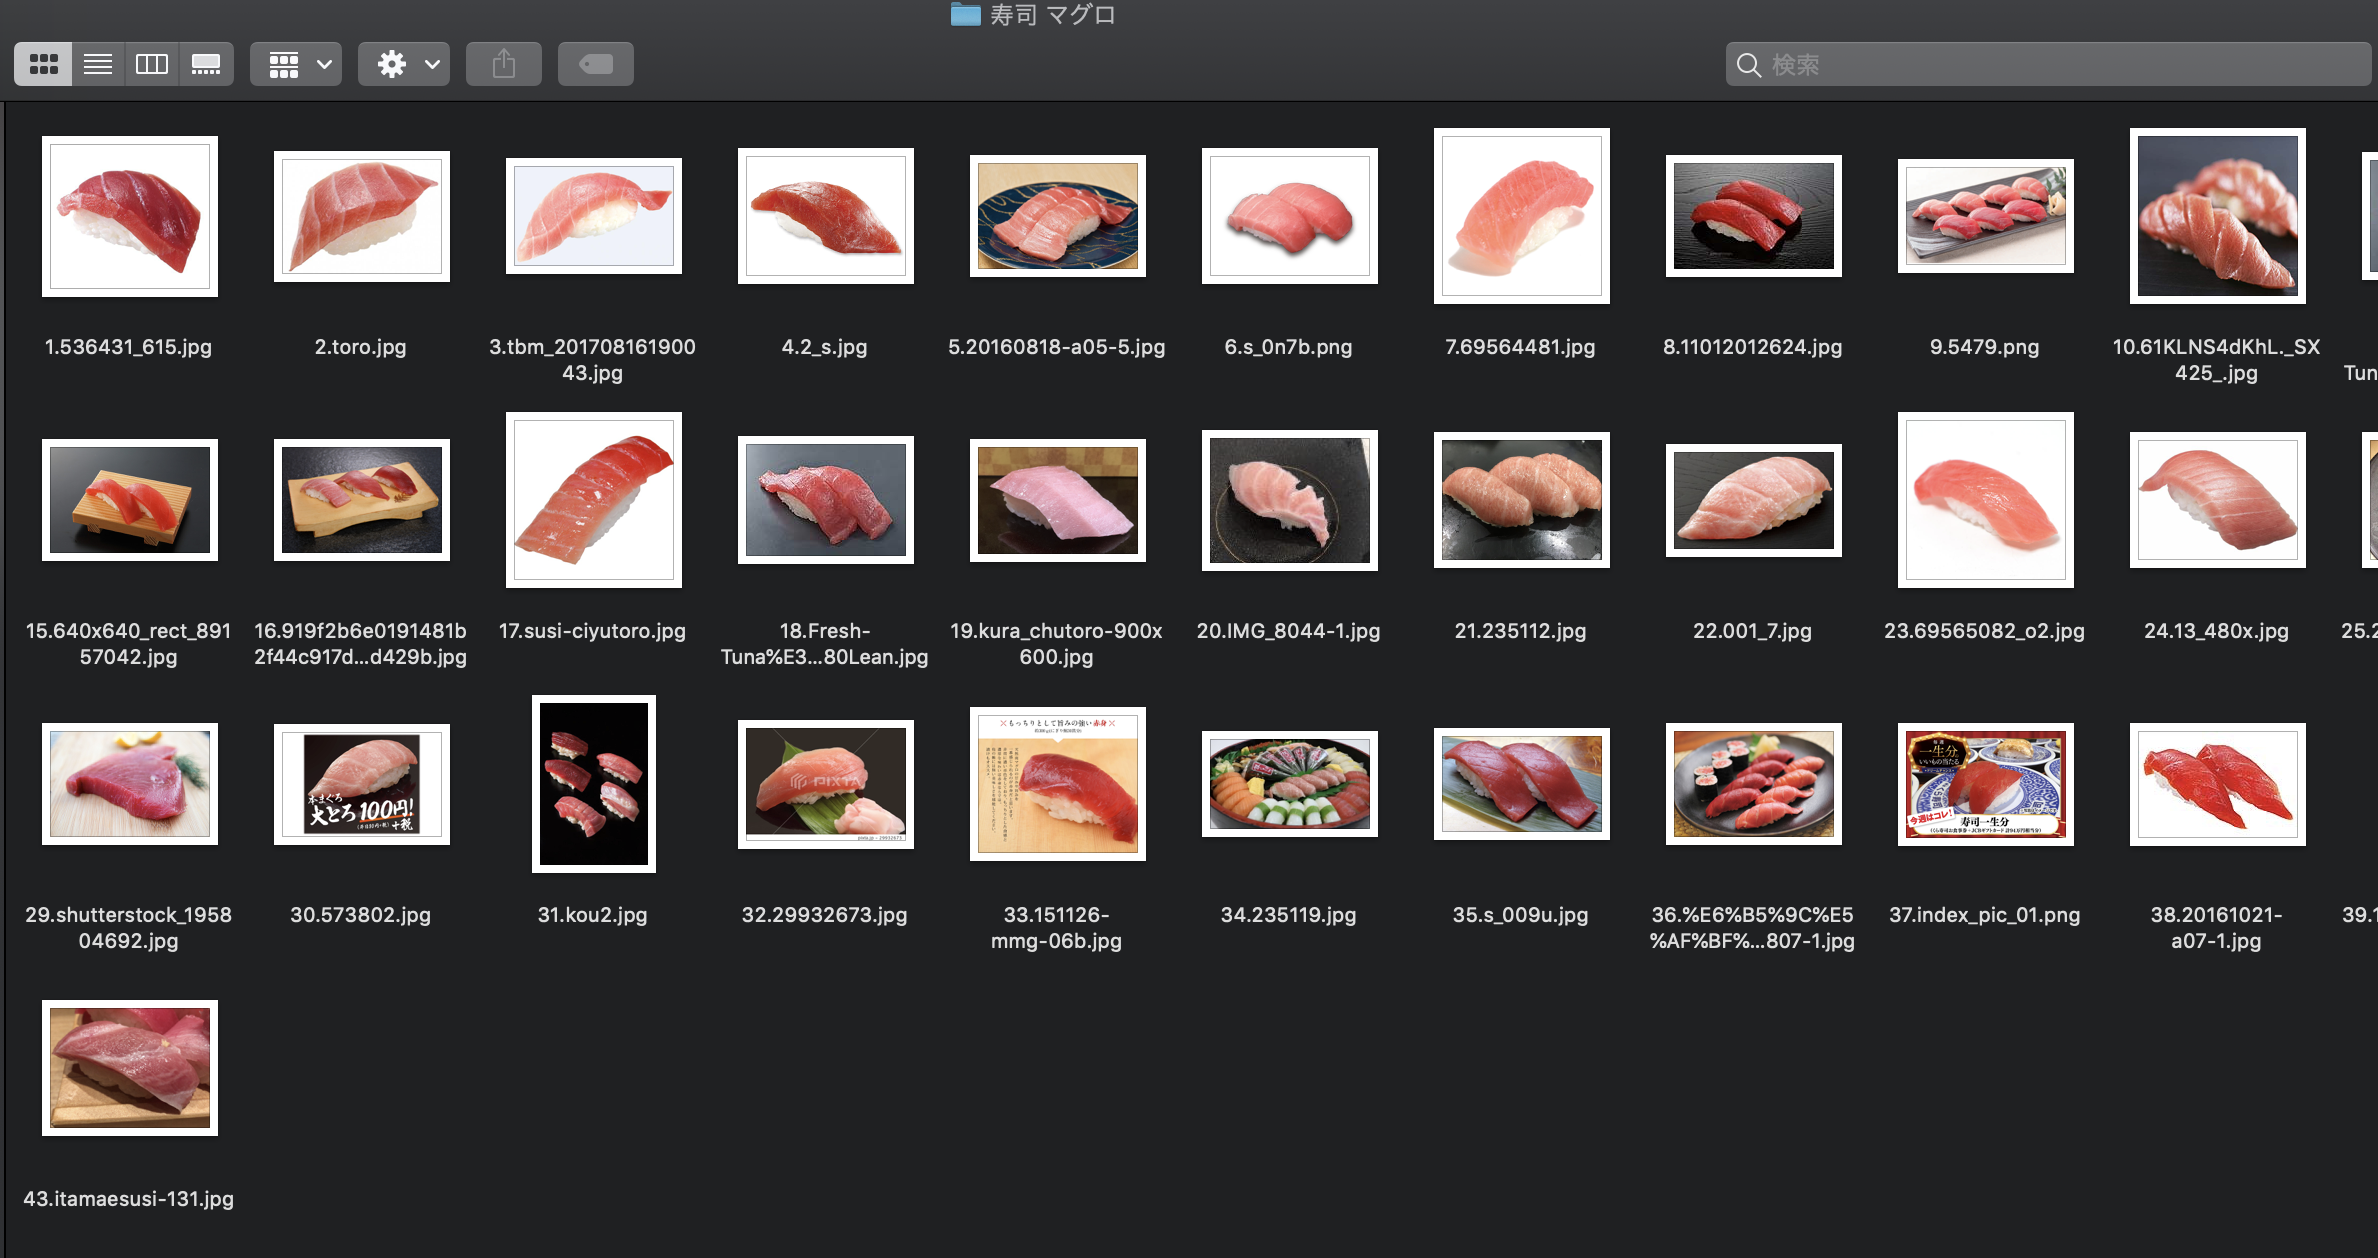Screen dimensions: 2378x1258
Task: Switch to column view mode
Action: click(151, 63)
